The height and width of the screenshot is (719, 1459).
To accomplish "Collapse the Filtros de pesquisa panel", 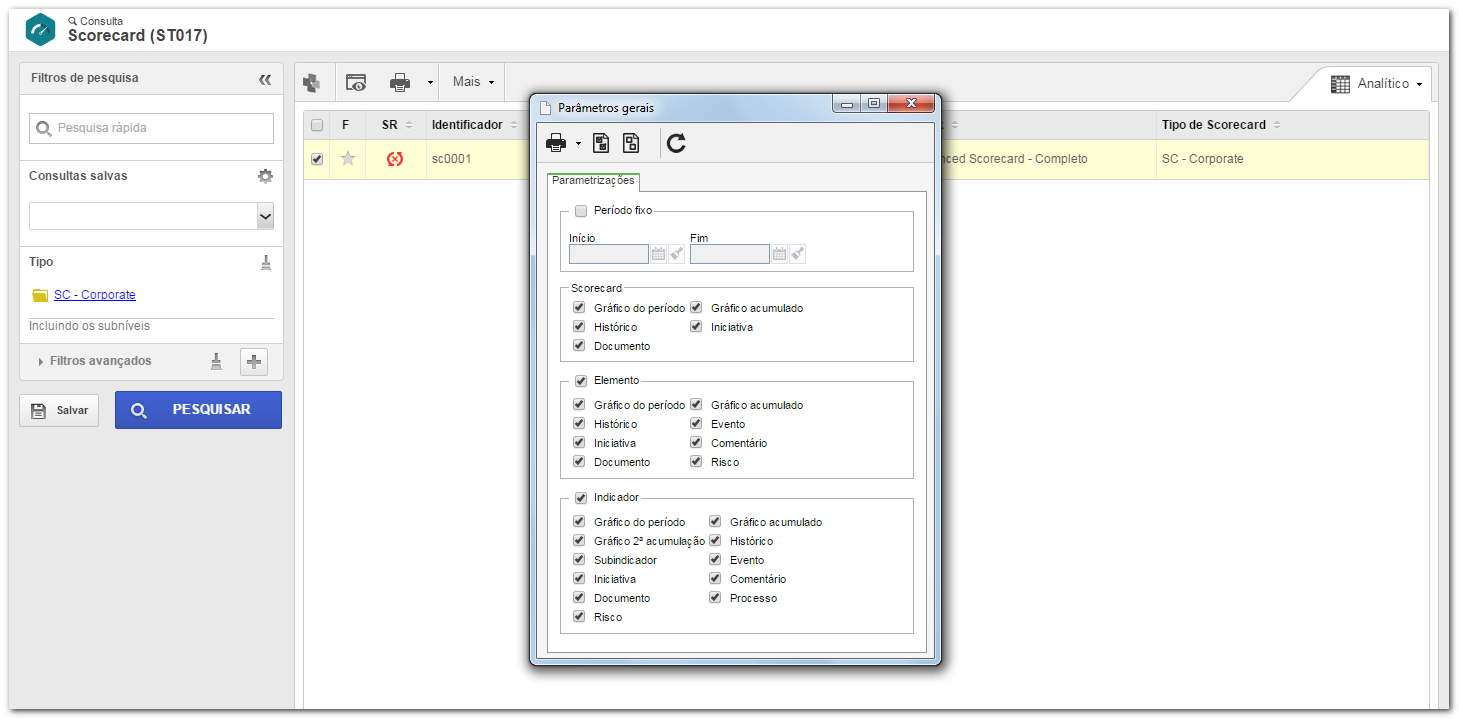I will pos(265,79).
